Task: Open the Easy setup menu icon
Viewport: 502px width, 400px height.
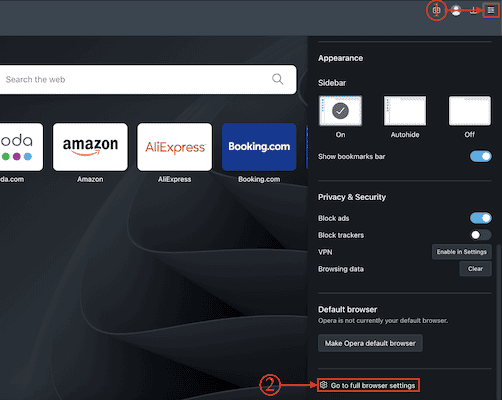Action: (491, 10)
